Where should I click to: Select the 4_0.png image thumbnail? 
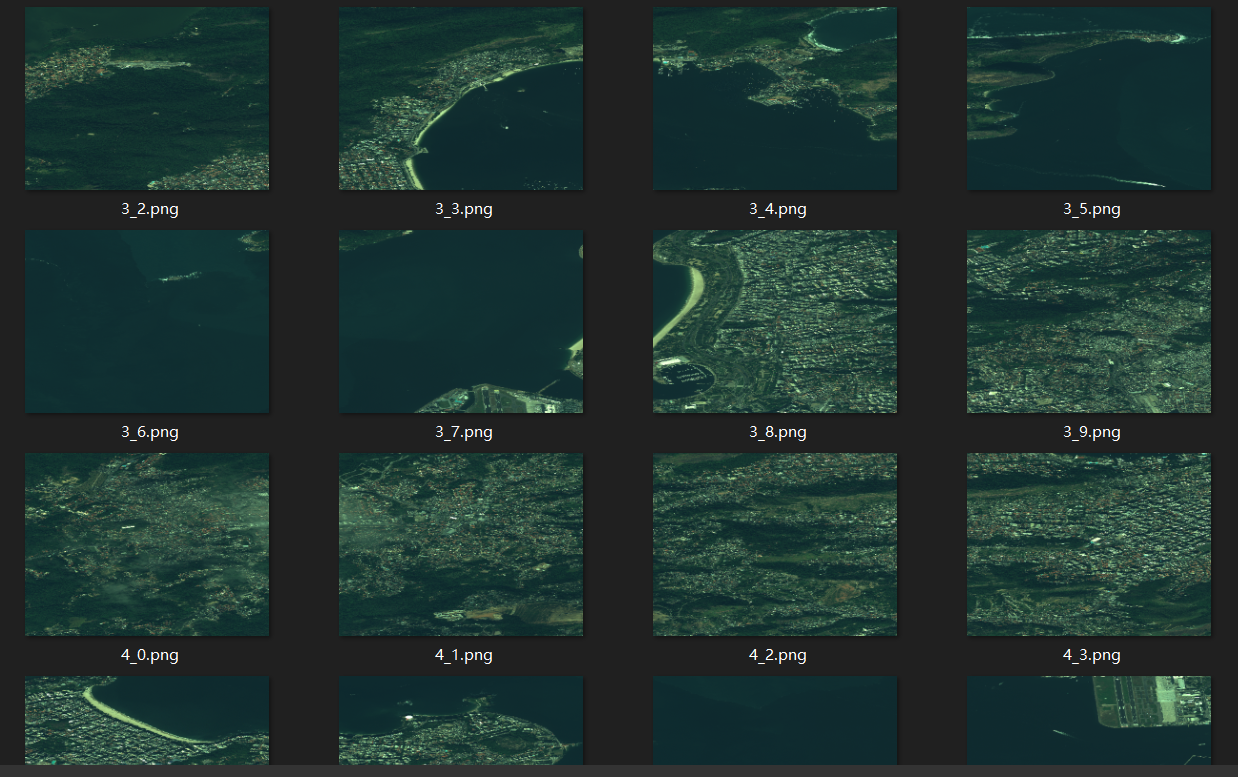tap(147, 544)
